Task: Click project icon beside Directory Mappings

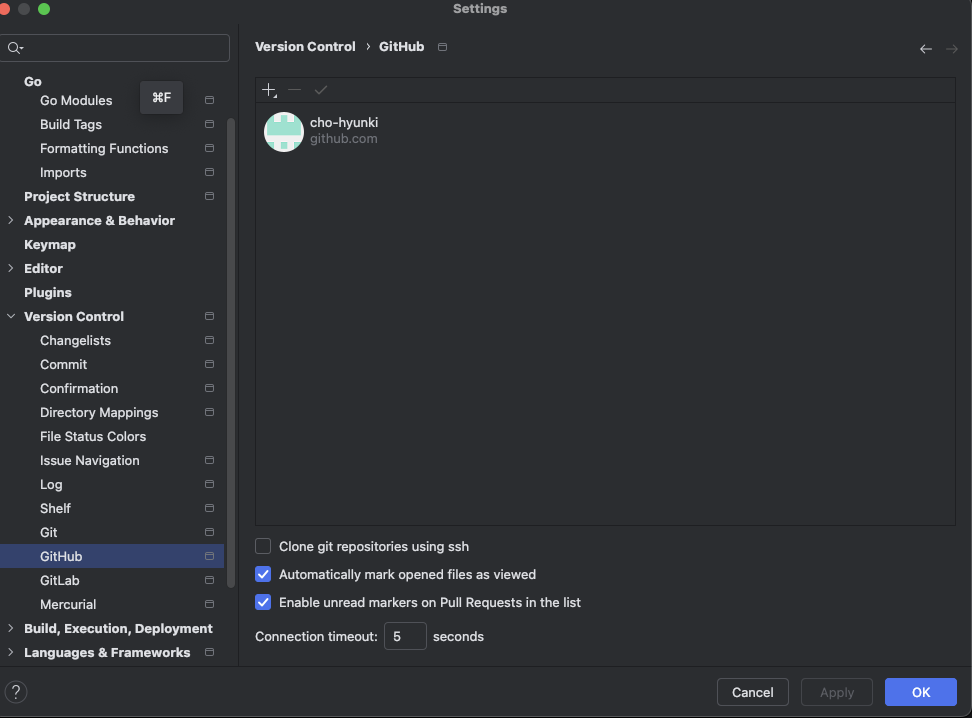Action: tap(210, 412)
